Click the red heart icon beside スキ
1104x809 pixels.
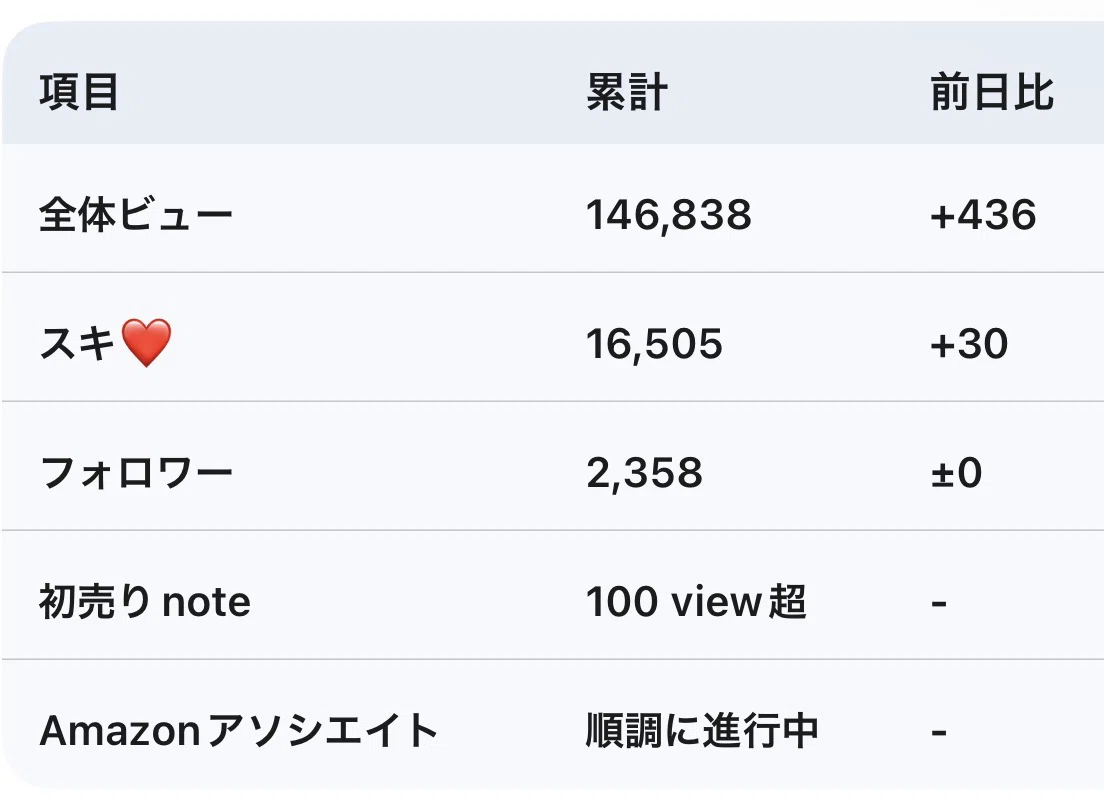146,343
